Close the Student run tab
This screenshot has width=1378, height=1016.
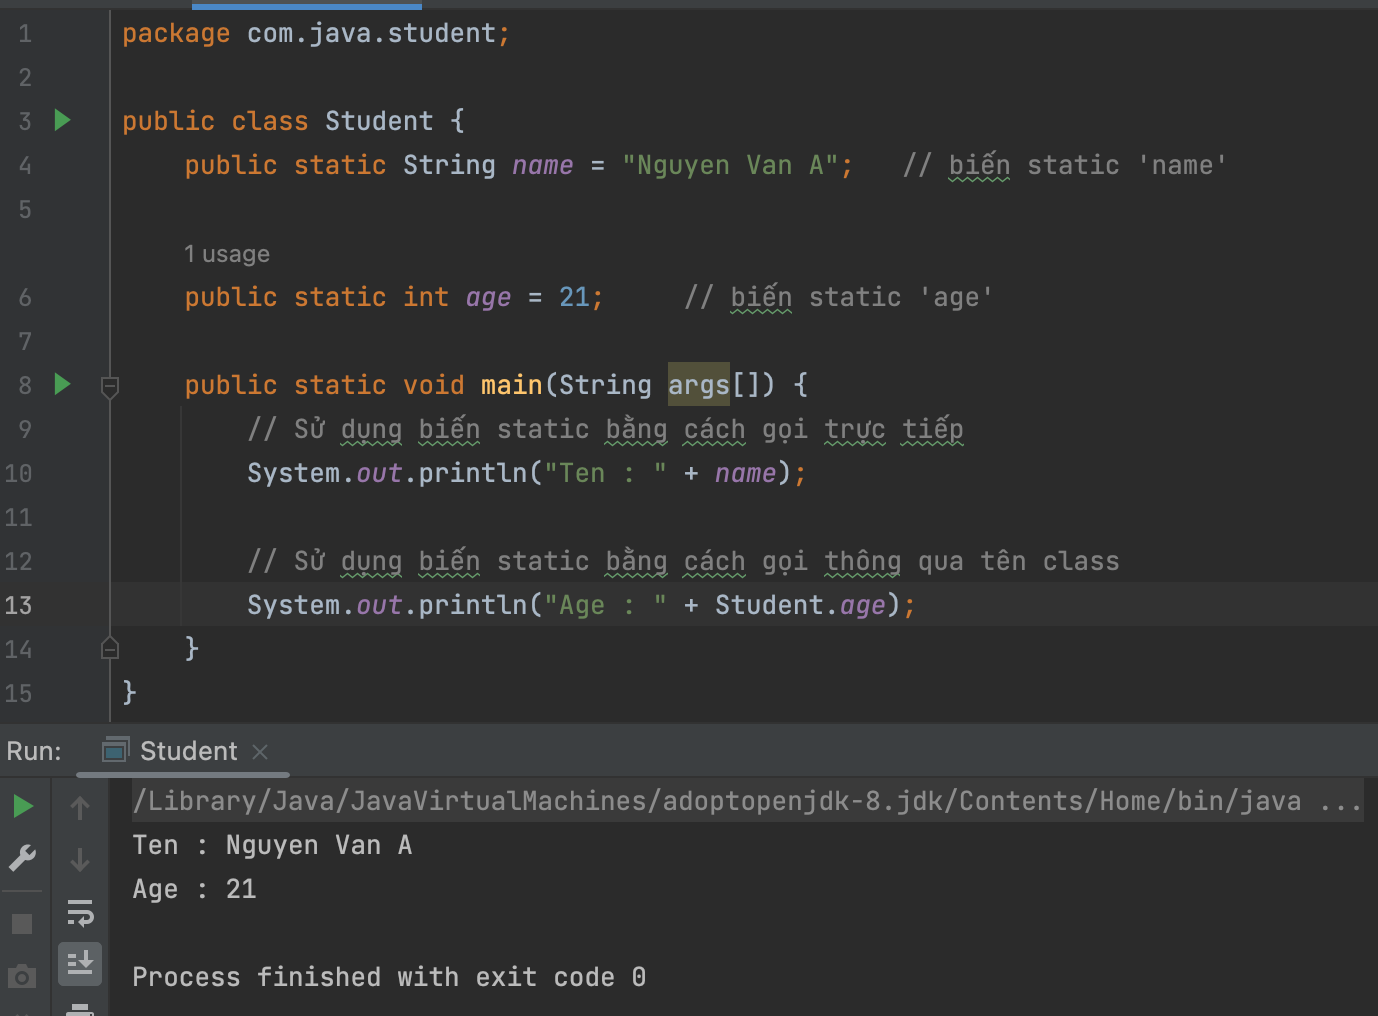(260, 751)
